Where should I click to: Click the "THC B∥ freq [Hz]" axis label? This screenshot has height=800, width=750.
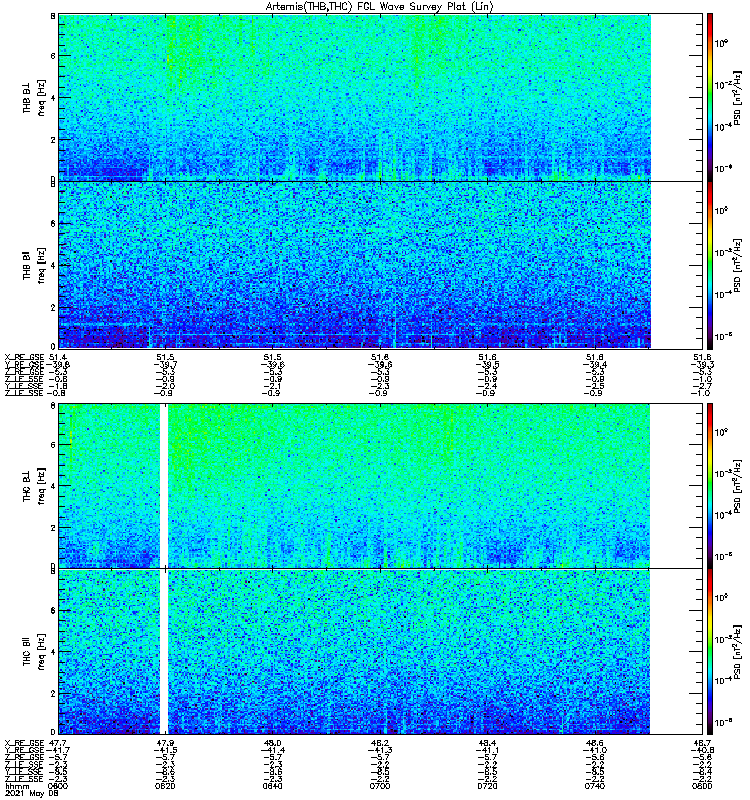click(x=34, y=652)
